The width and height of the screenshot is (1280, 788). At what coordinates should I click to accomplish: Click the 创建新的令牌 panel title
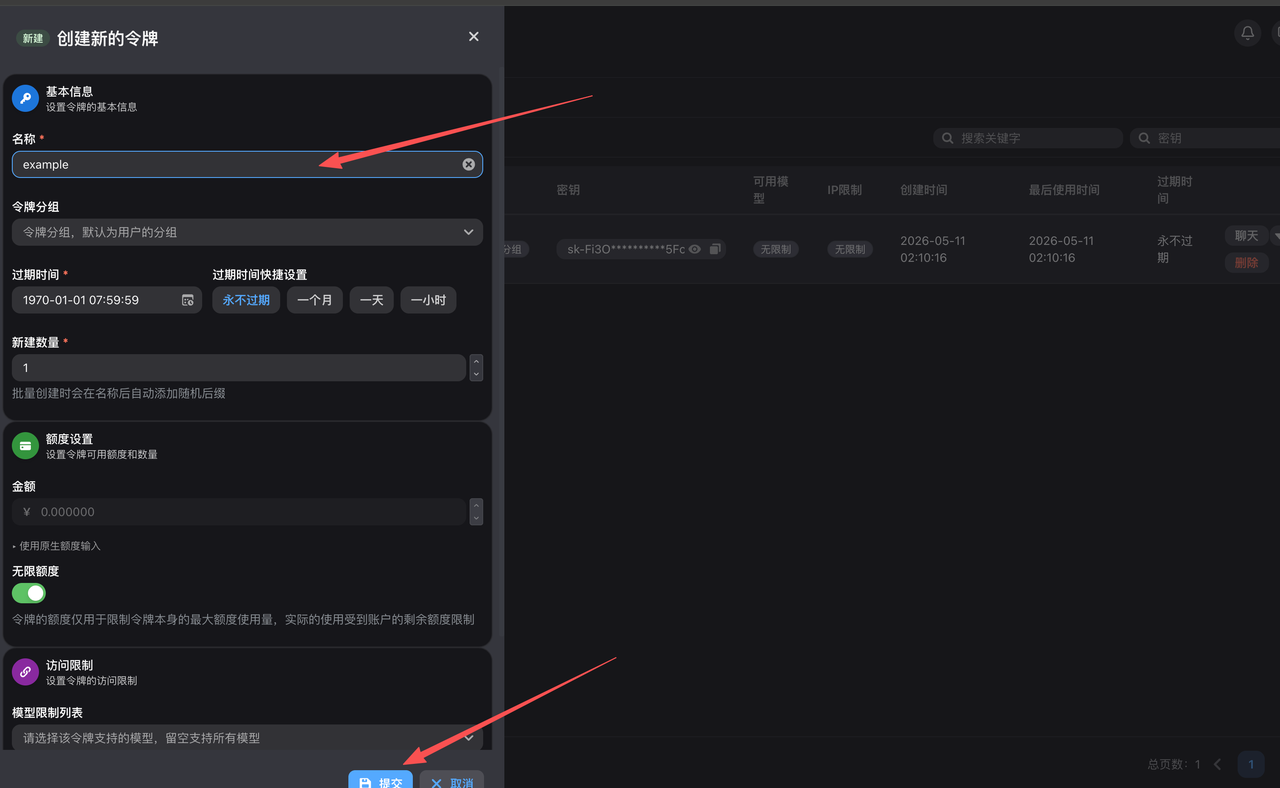coord(107,38)
